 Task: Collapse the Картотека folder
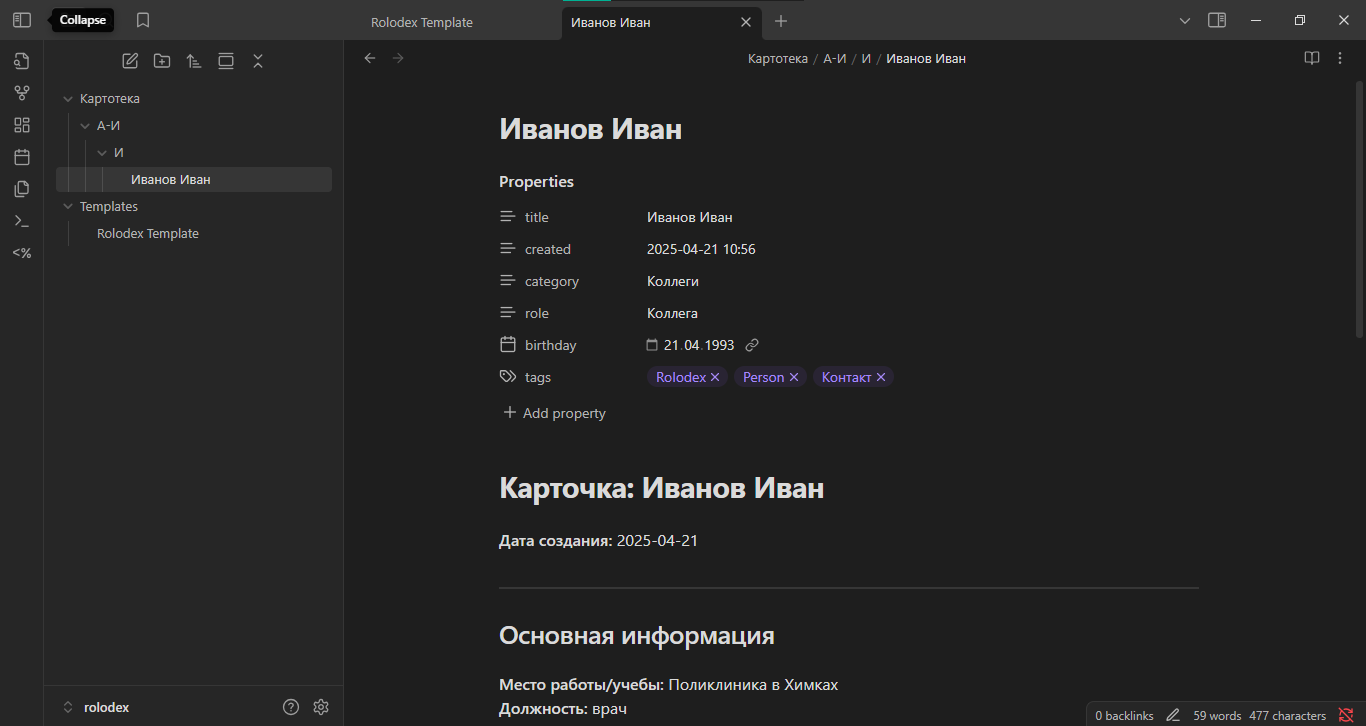click(68, 99)
